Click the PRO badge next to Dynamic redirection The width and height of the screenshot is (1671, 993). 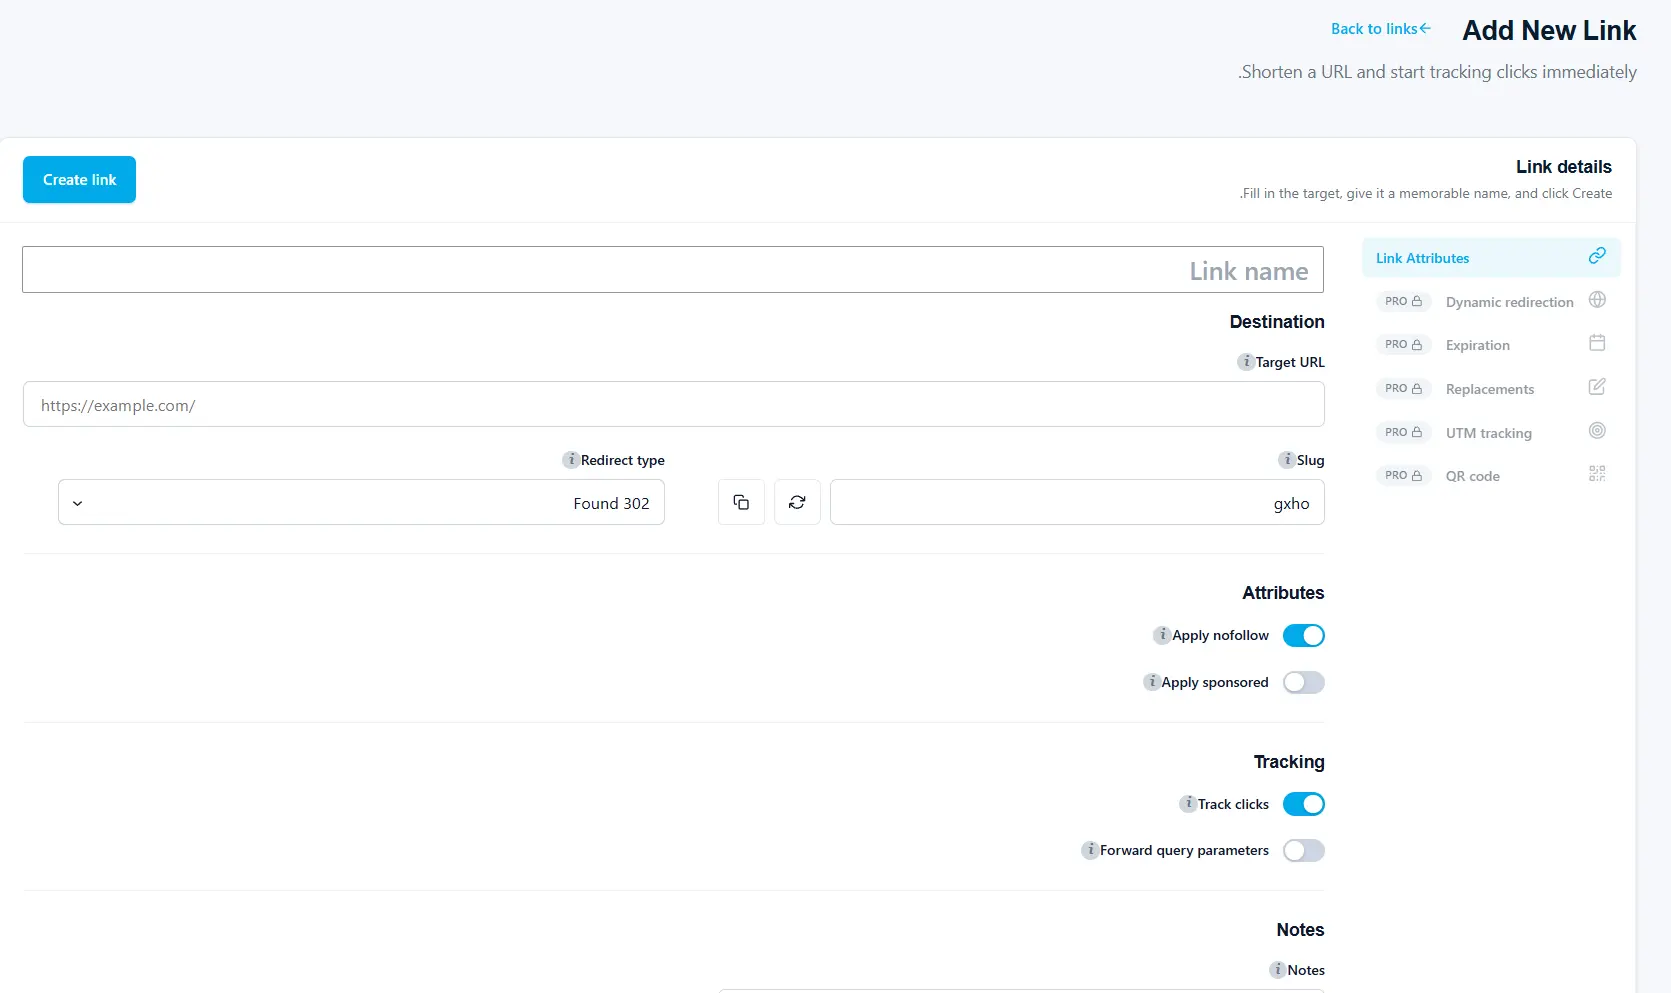pyautogui.click(x=1403, y=301)
